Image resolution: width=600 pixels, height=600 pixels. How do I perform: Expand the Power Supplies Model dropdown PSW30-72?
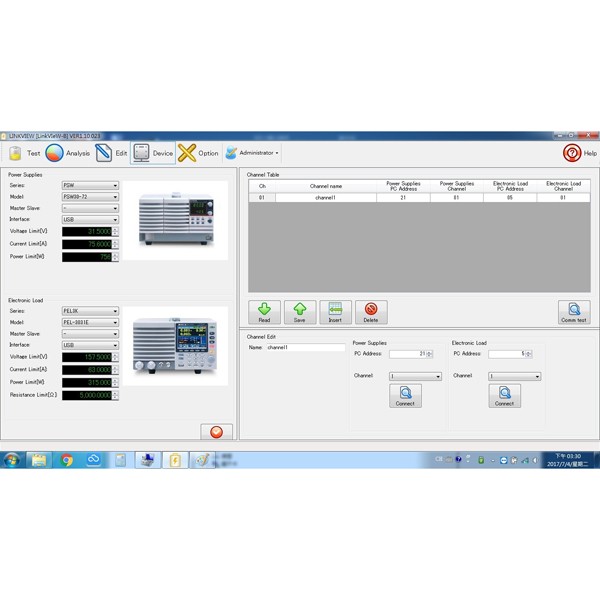pyautogui.click(x=90, y=197)
